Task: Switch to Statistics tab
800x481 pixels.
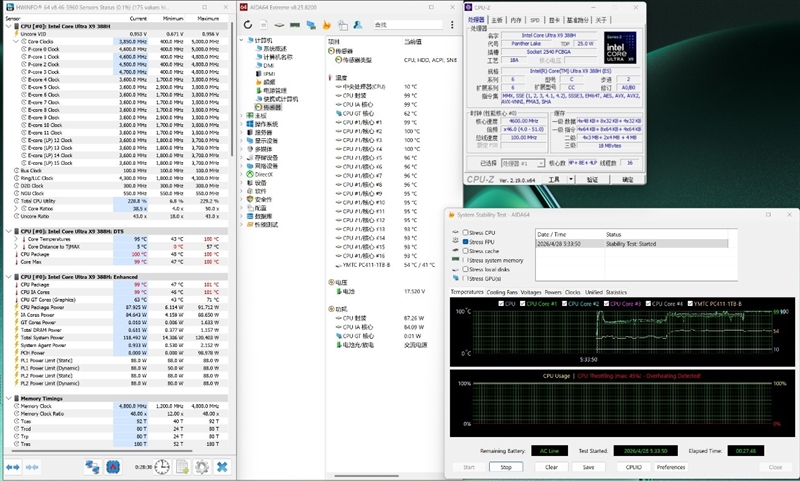Action: click(616, 292)
